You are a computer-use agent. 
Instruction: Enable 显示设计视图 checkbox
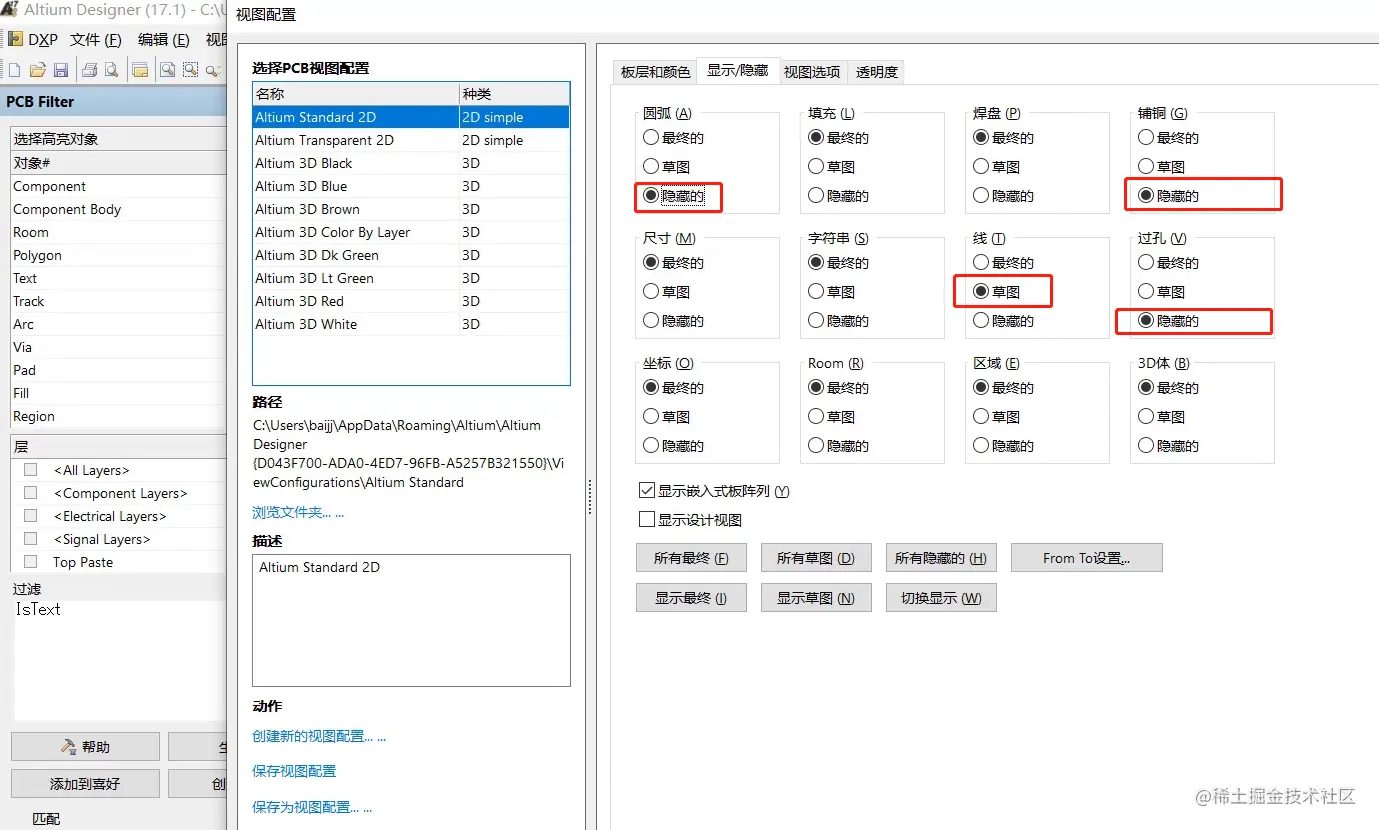point(647,520)
